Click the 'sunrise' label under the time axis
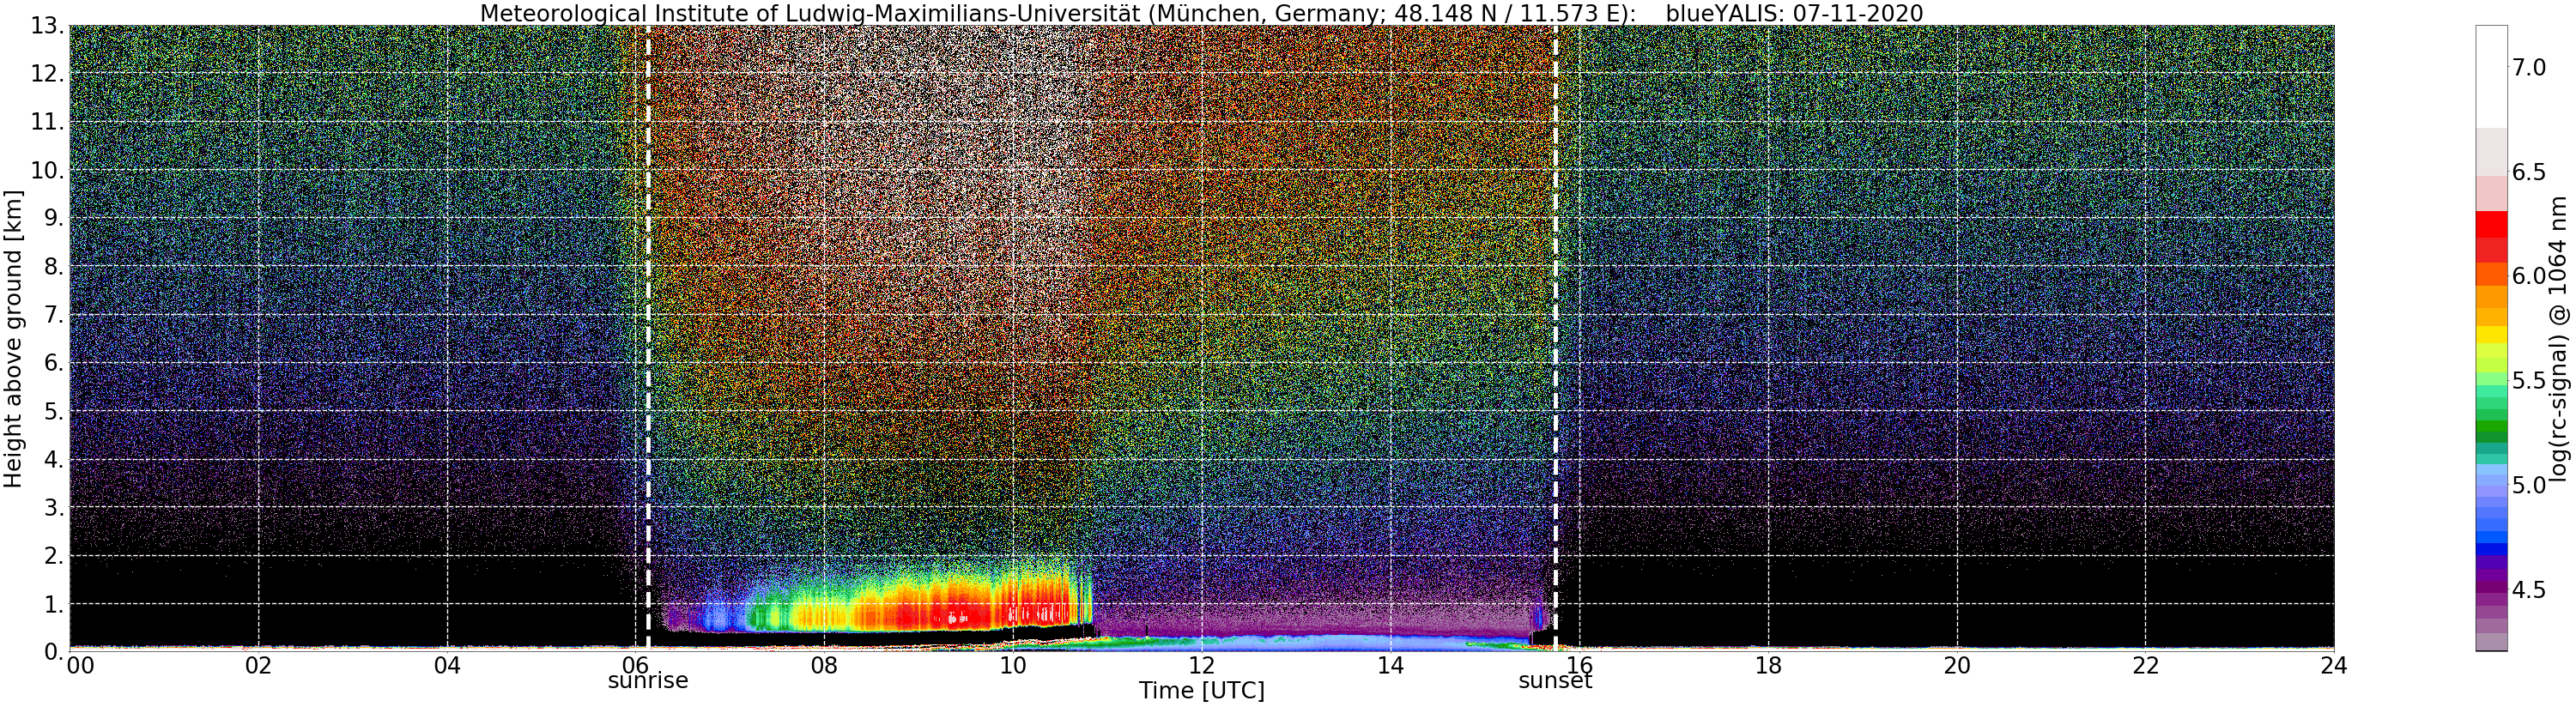Viewport: 2576px width, 707px height. click(648, 681)
